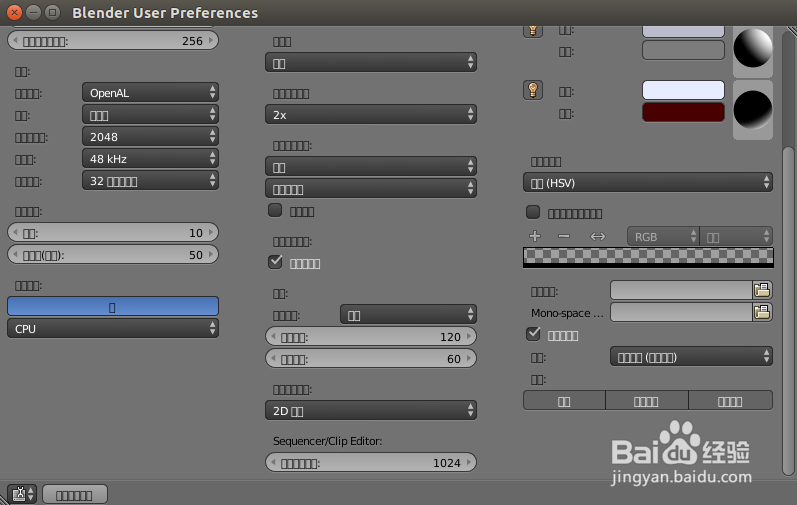Click the checkered color ramp bar
Screen dimensions: 797x505
pyautogui.click(x=648, y=257)
